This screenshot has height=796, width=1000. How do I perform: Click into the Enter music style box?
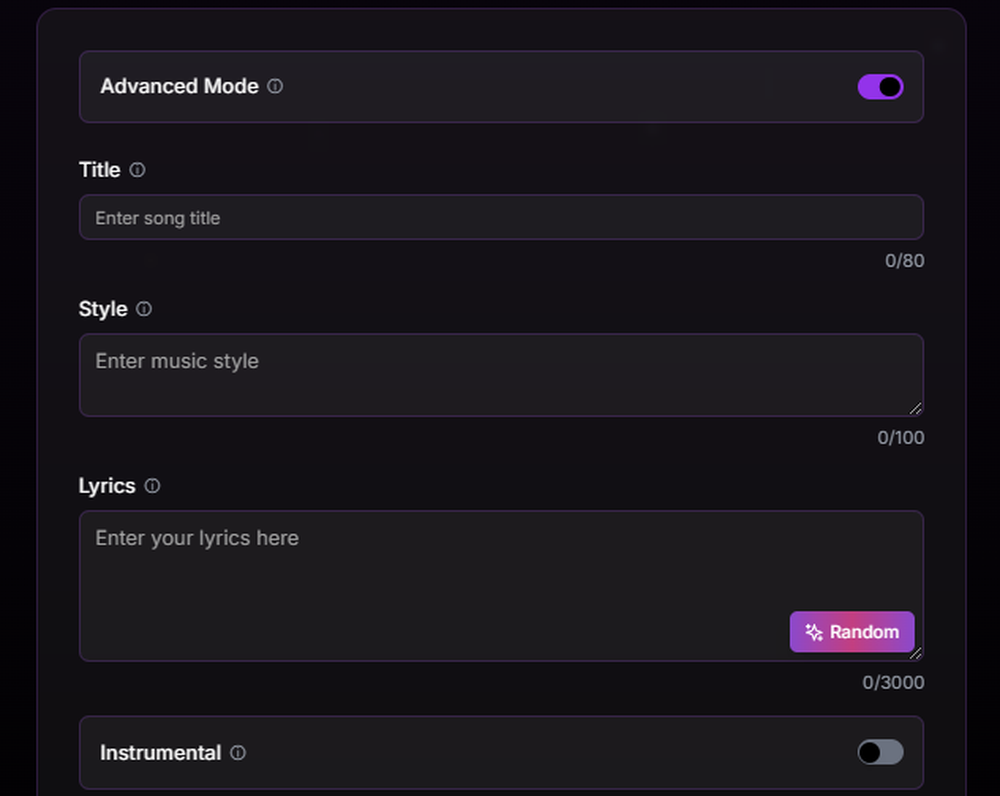click(x=501, y=375)
